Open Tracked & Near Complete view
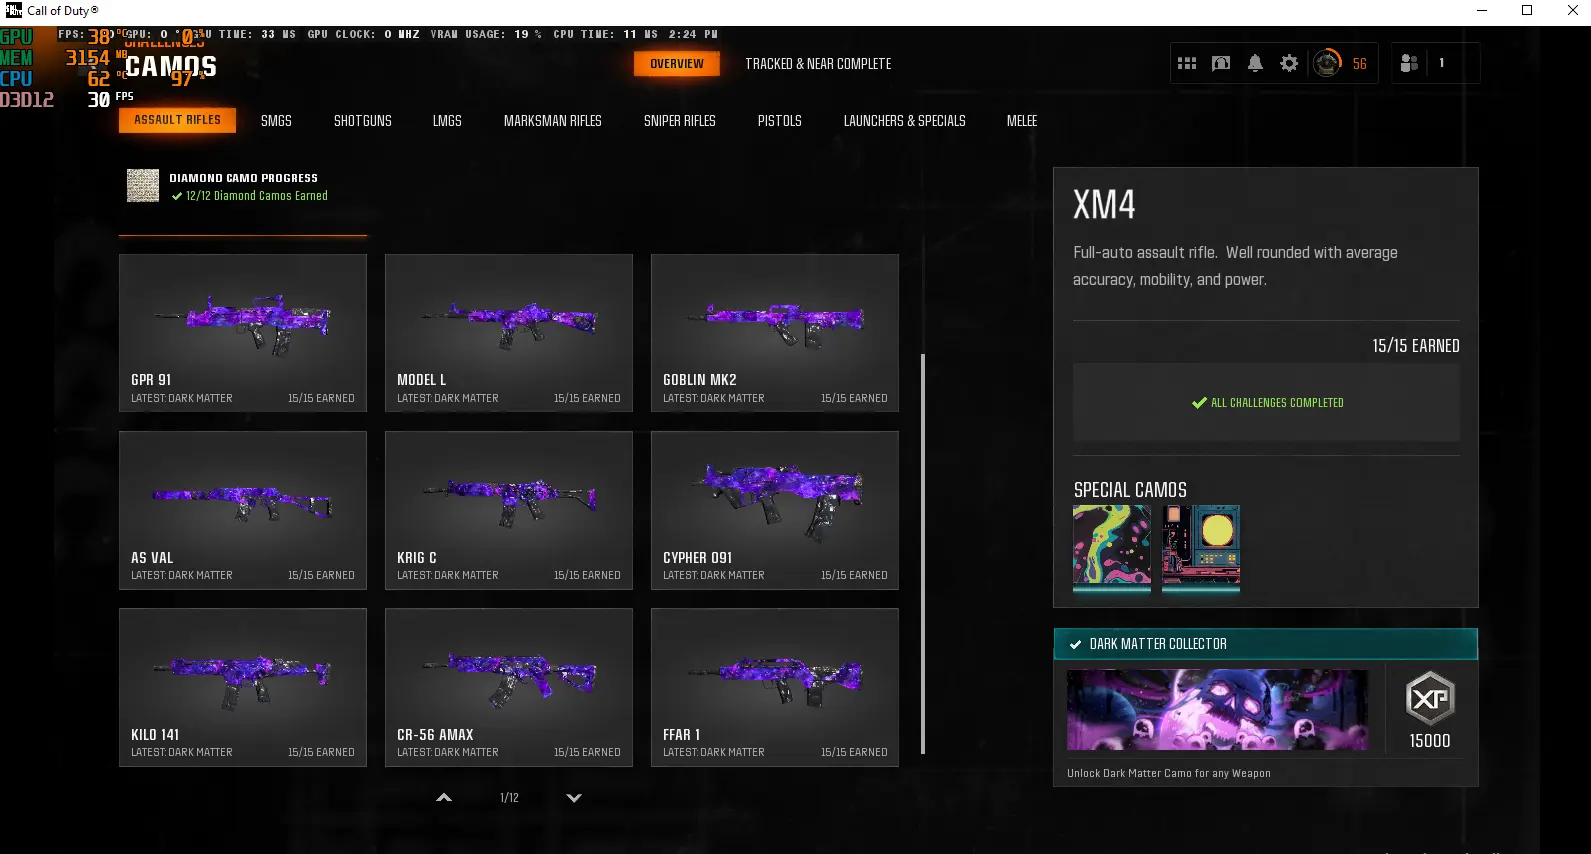 [x=817, y=64]
